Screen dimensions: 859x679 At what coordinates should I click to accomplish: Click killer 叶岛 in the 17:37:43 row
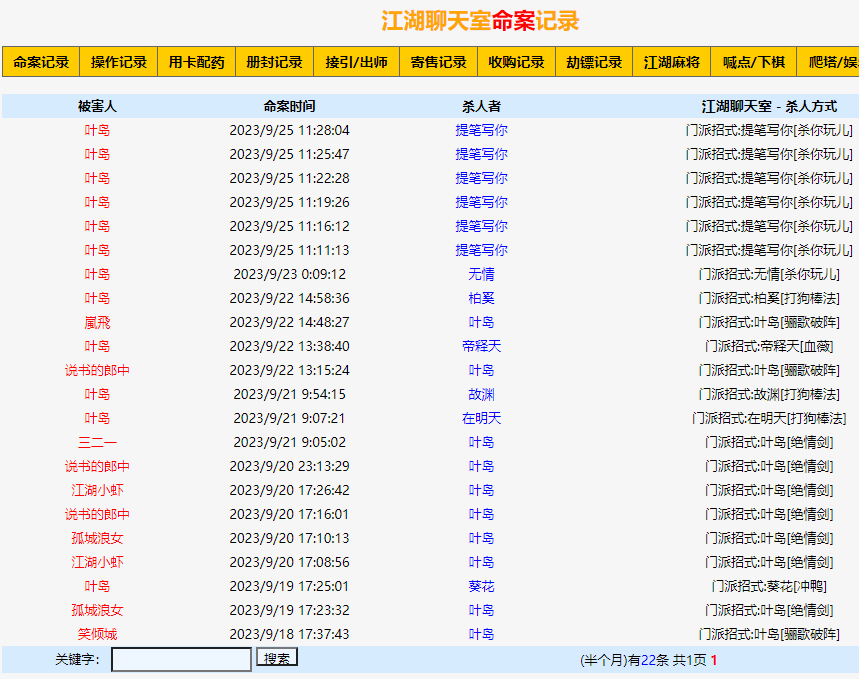(x=482, y=634)
